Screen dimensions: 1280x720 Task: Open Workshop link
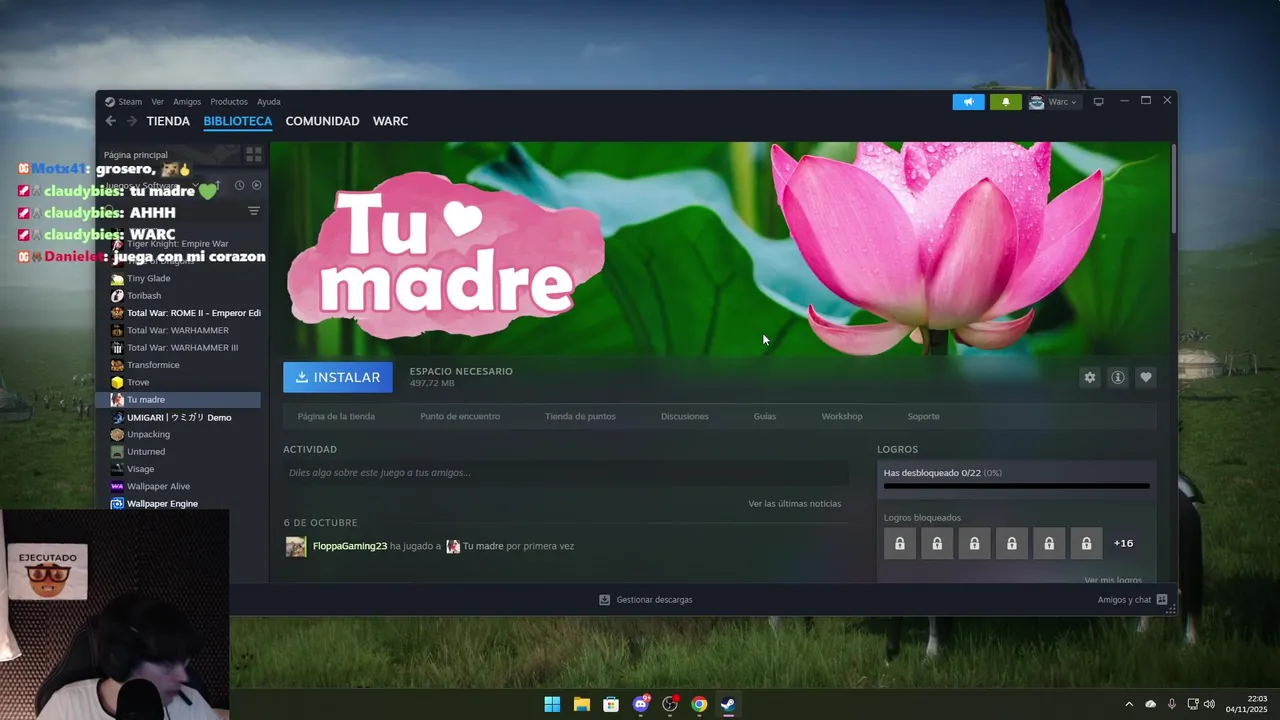842,416
